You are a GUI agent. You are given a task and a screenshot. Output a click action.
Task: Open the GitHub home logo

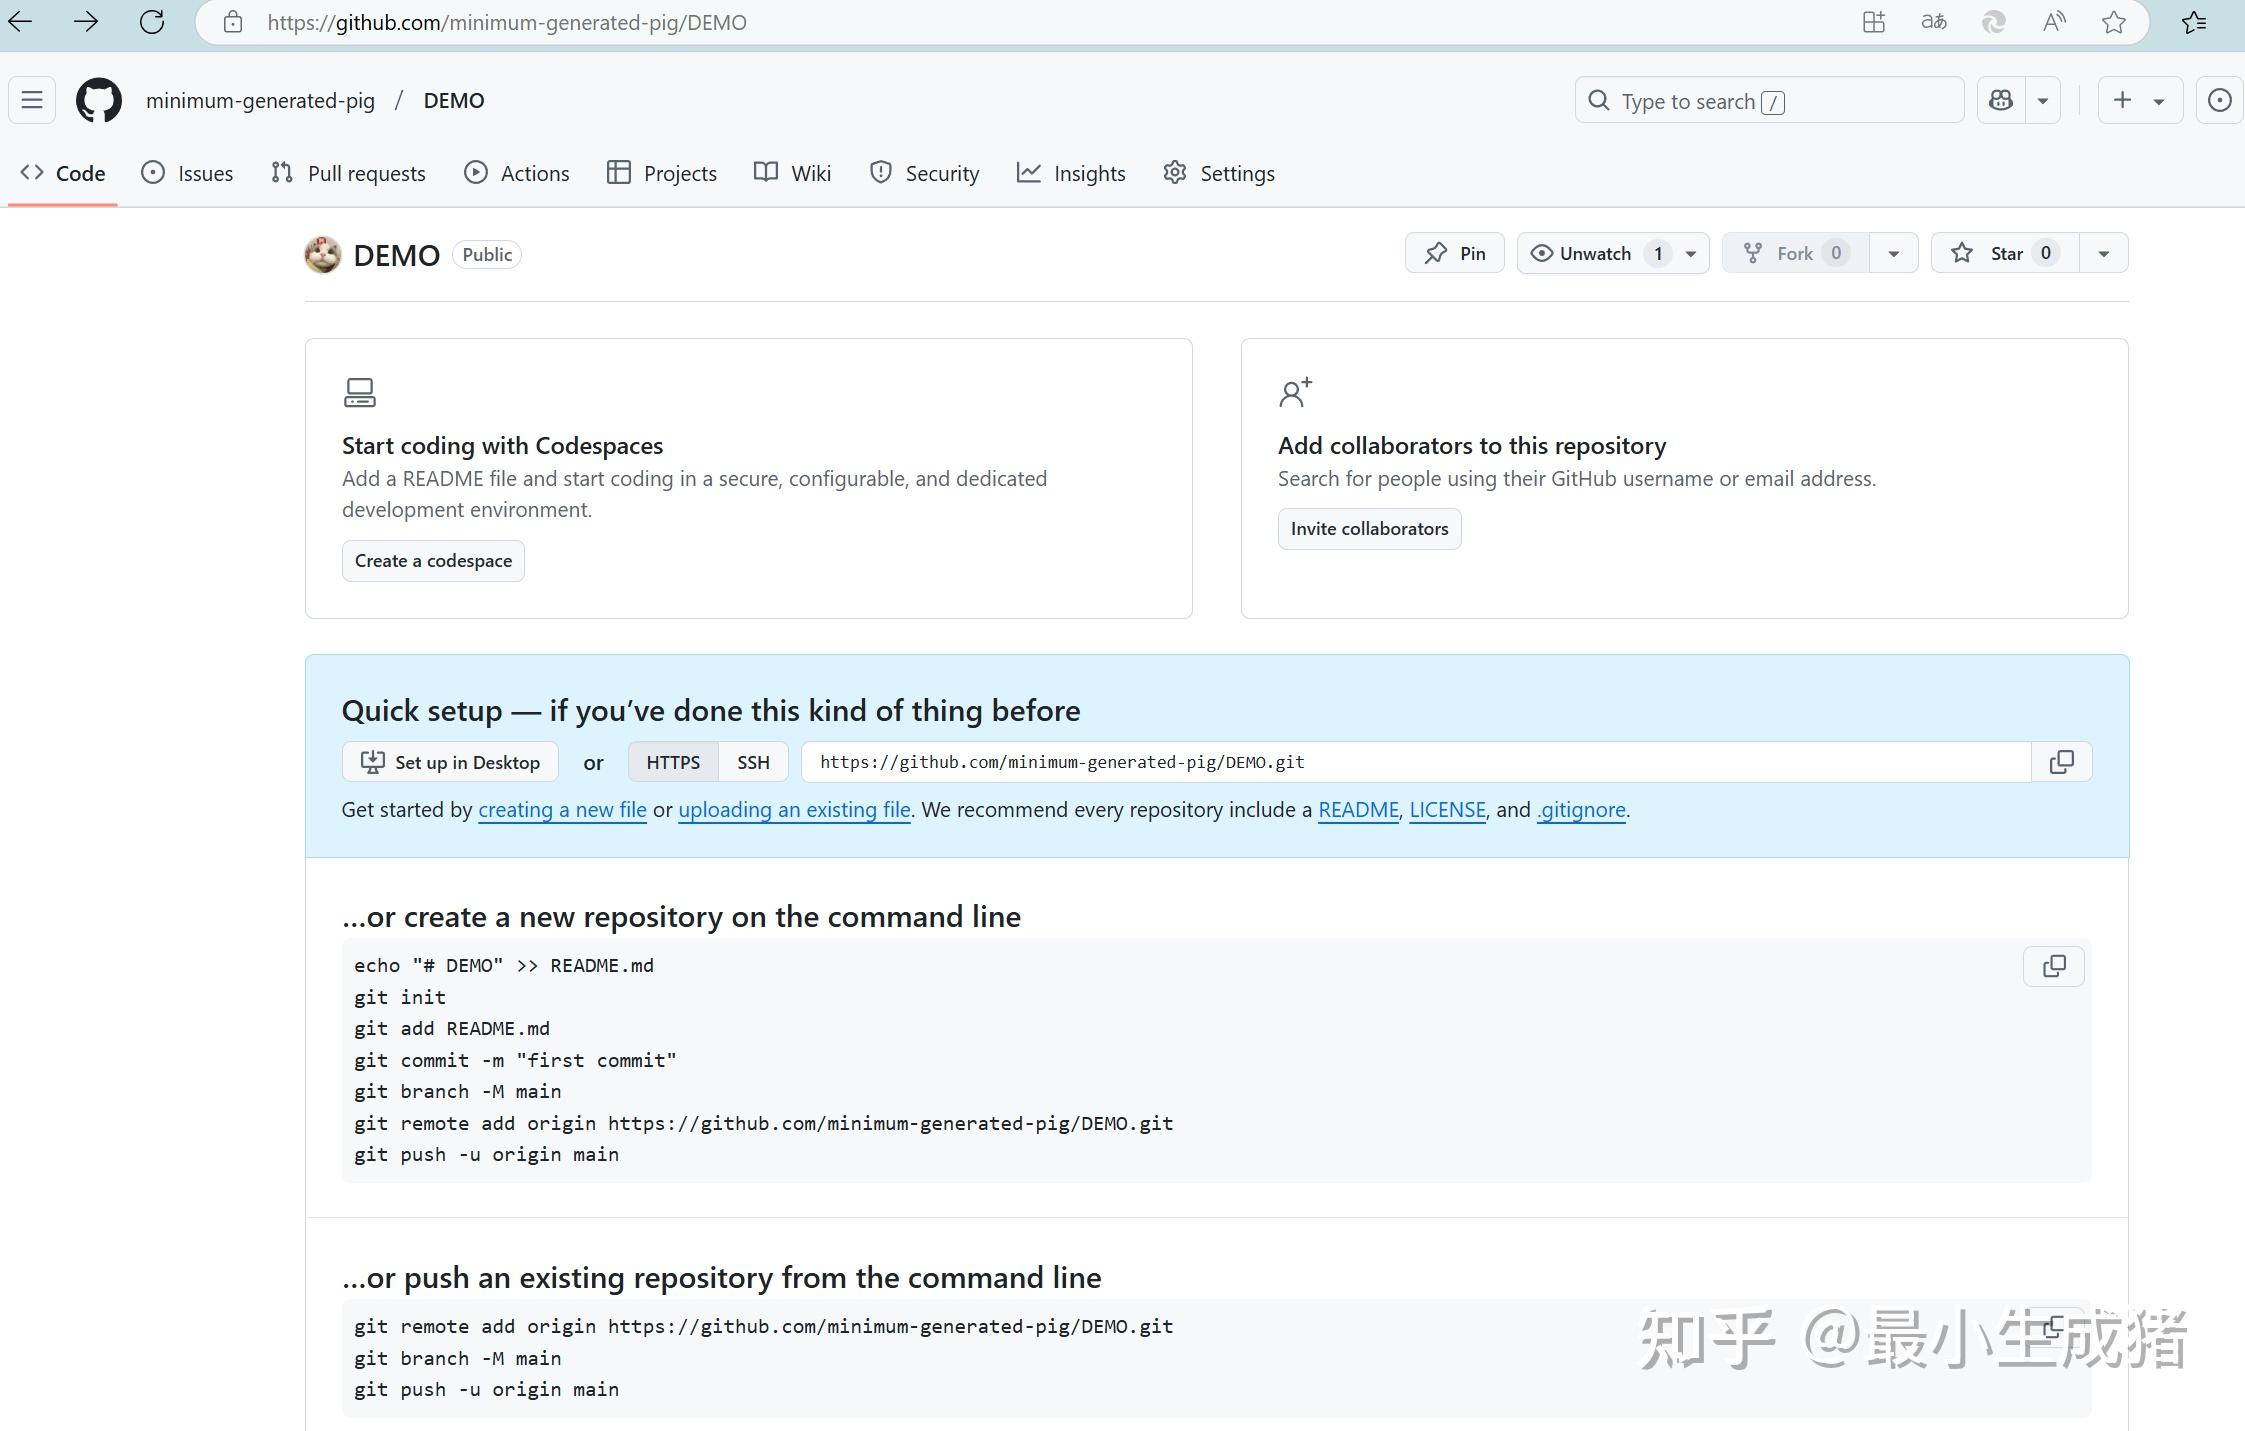97,100
